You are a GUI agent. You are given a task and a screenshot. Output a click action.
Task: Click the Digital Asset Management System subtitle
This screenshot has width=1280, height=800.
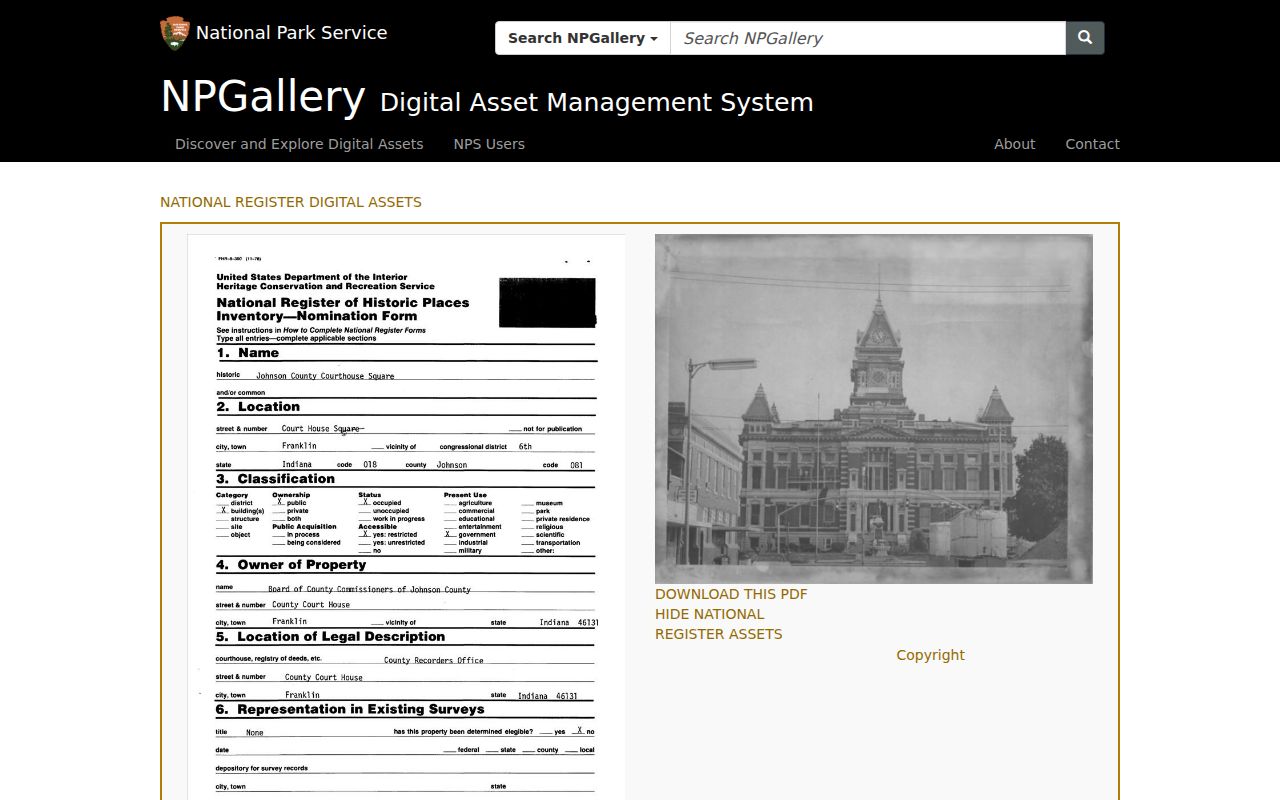597,102
